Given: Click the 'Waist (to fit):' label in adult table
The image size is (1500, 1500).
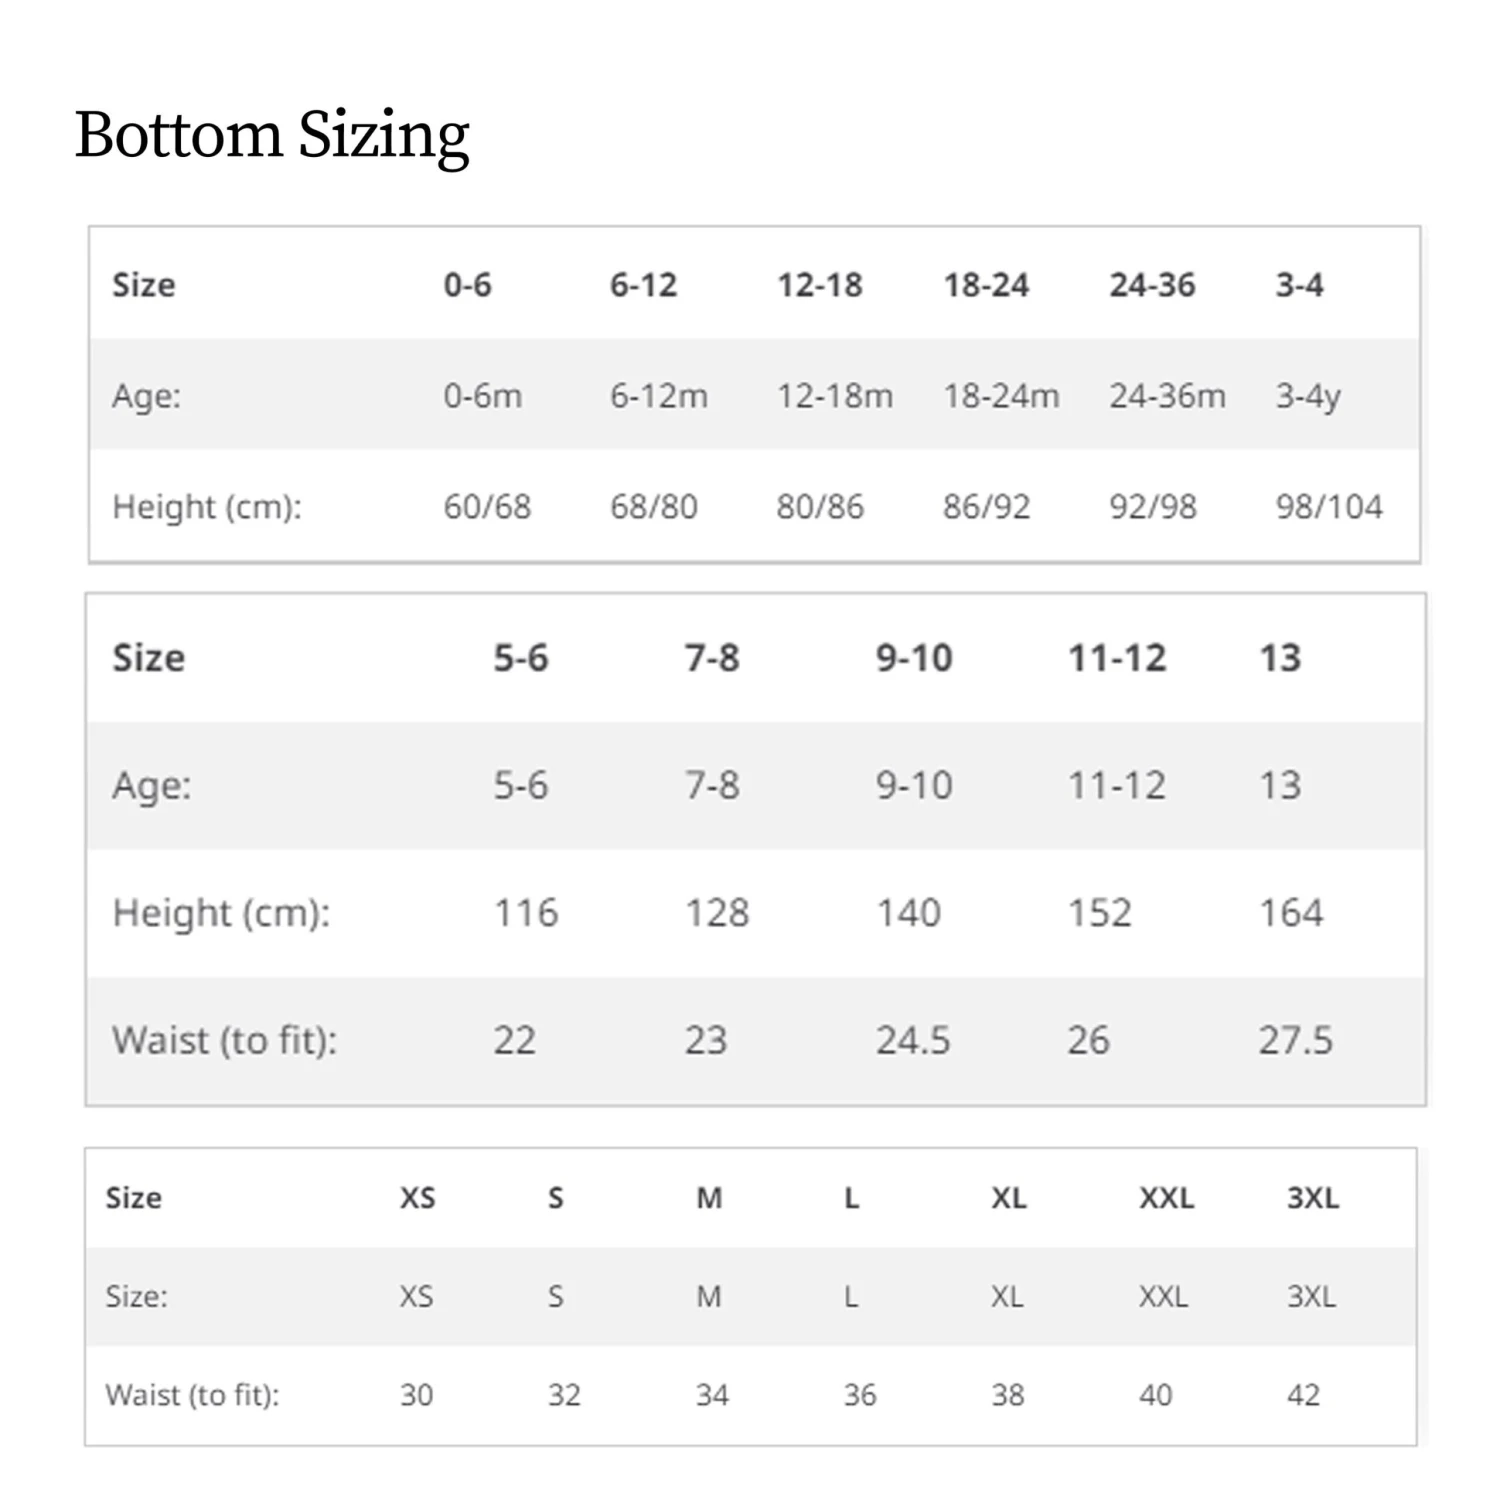Looking at the screenshot, I should click(x=192, y=1395).
